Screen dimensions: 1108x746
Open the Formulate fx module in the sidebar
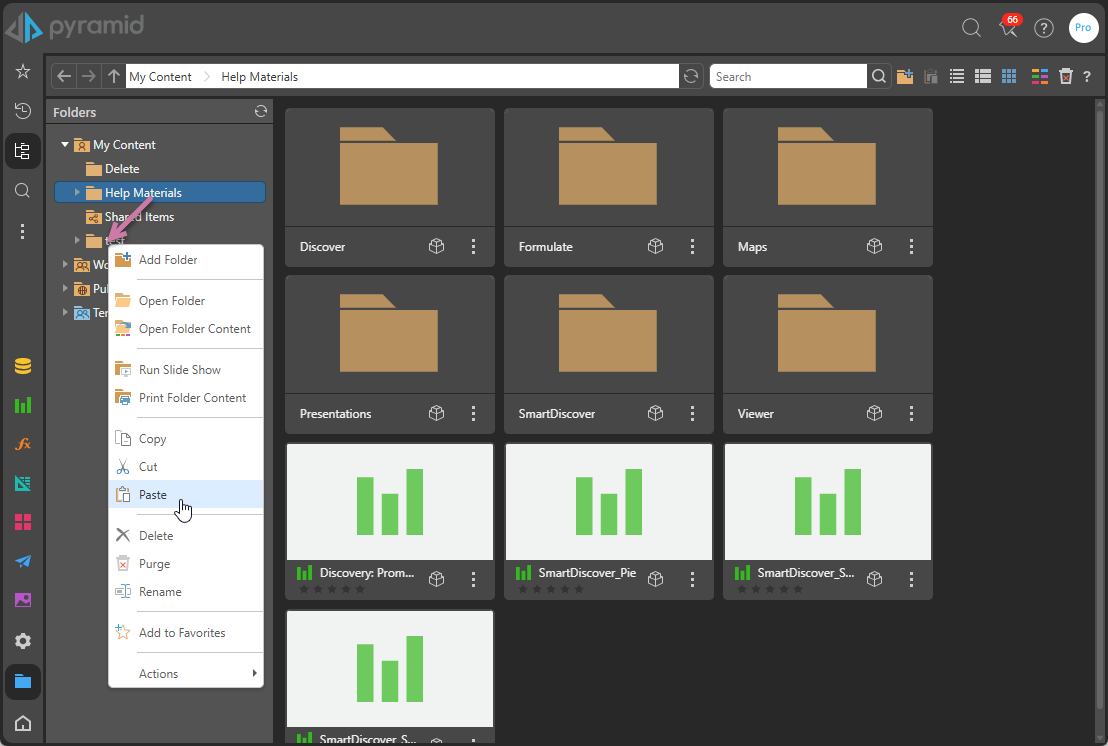(23, 444)
